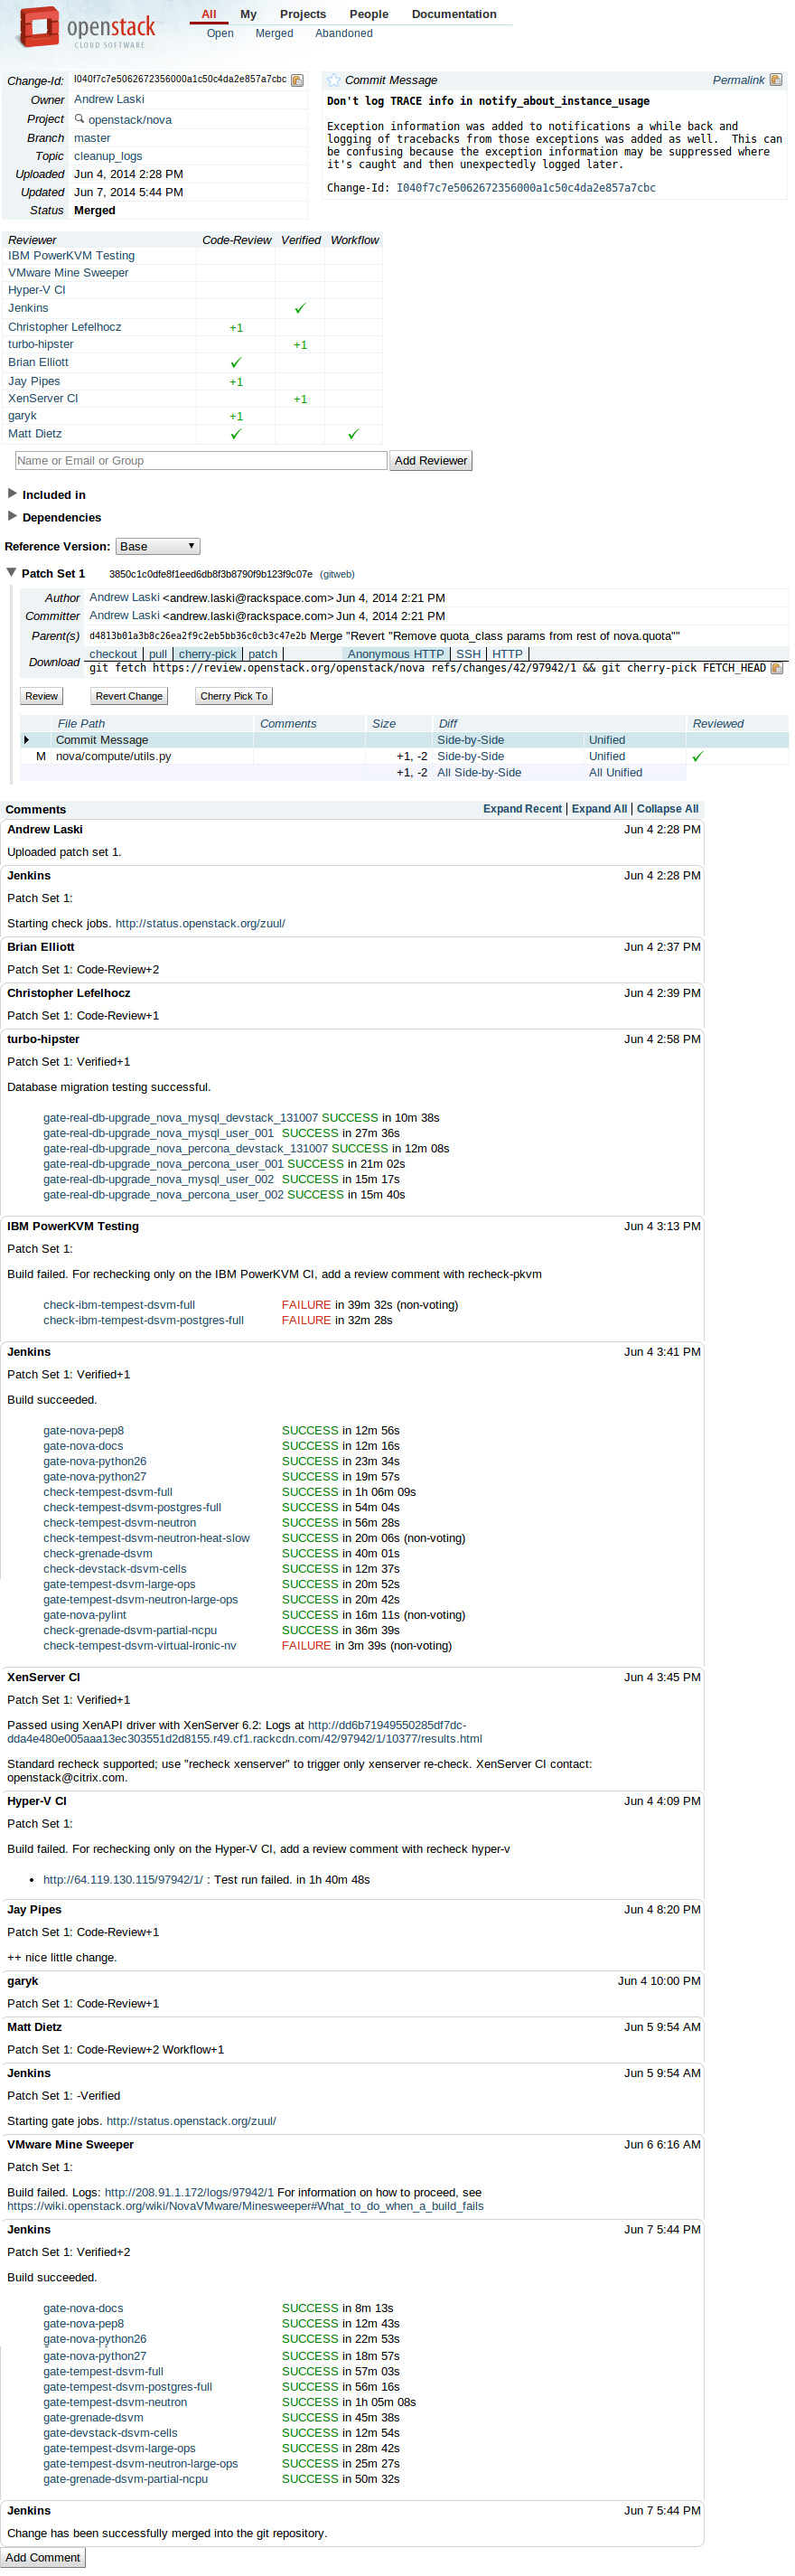Click the copy icon next to Permalink
Viewport: 795px width, 2576px height.
[x=776, y=80]
